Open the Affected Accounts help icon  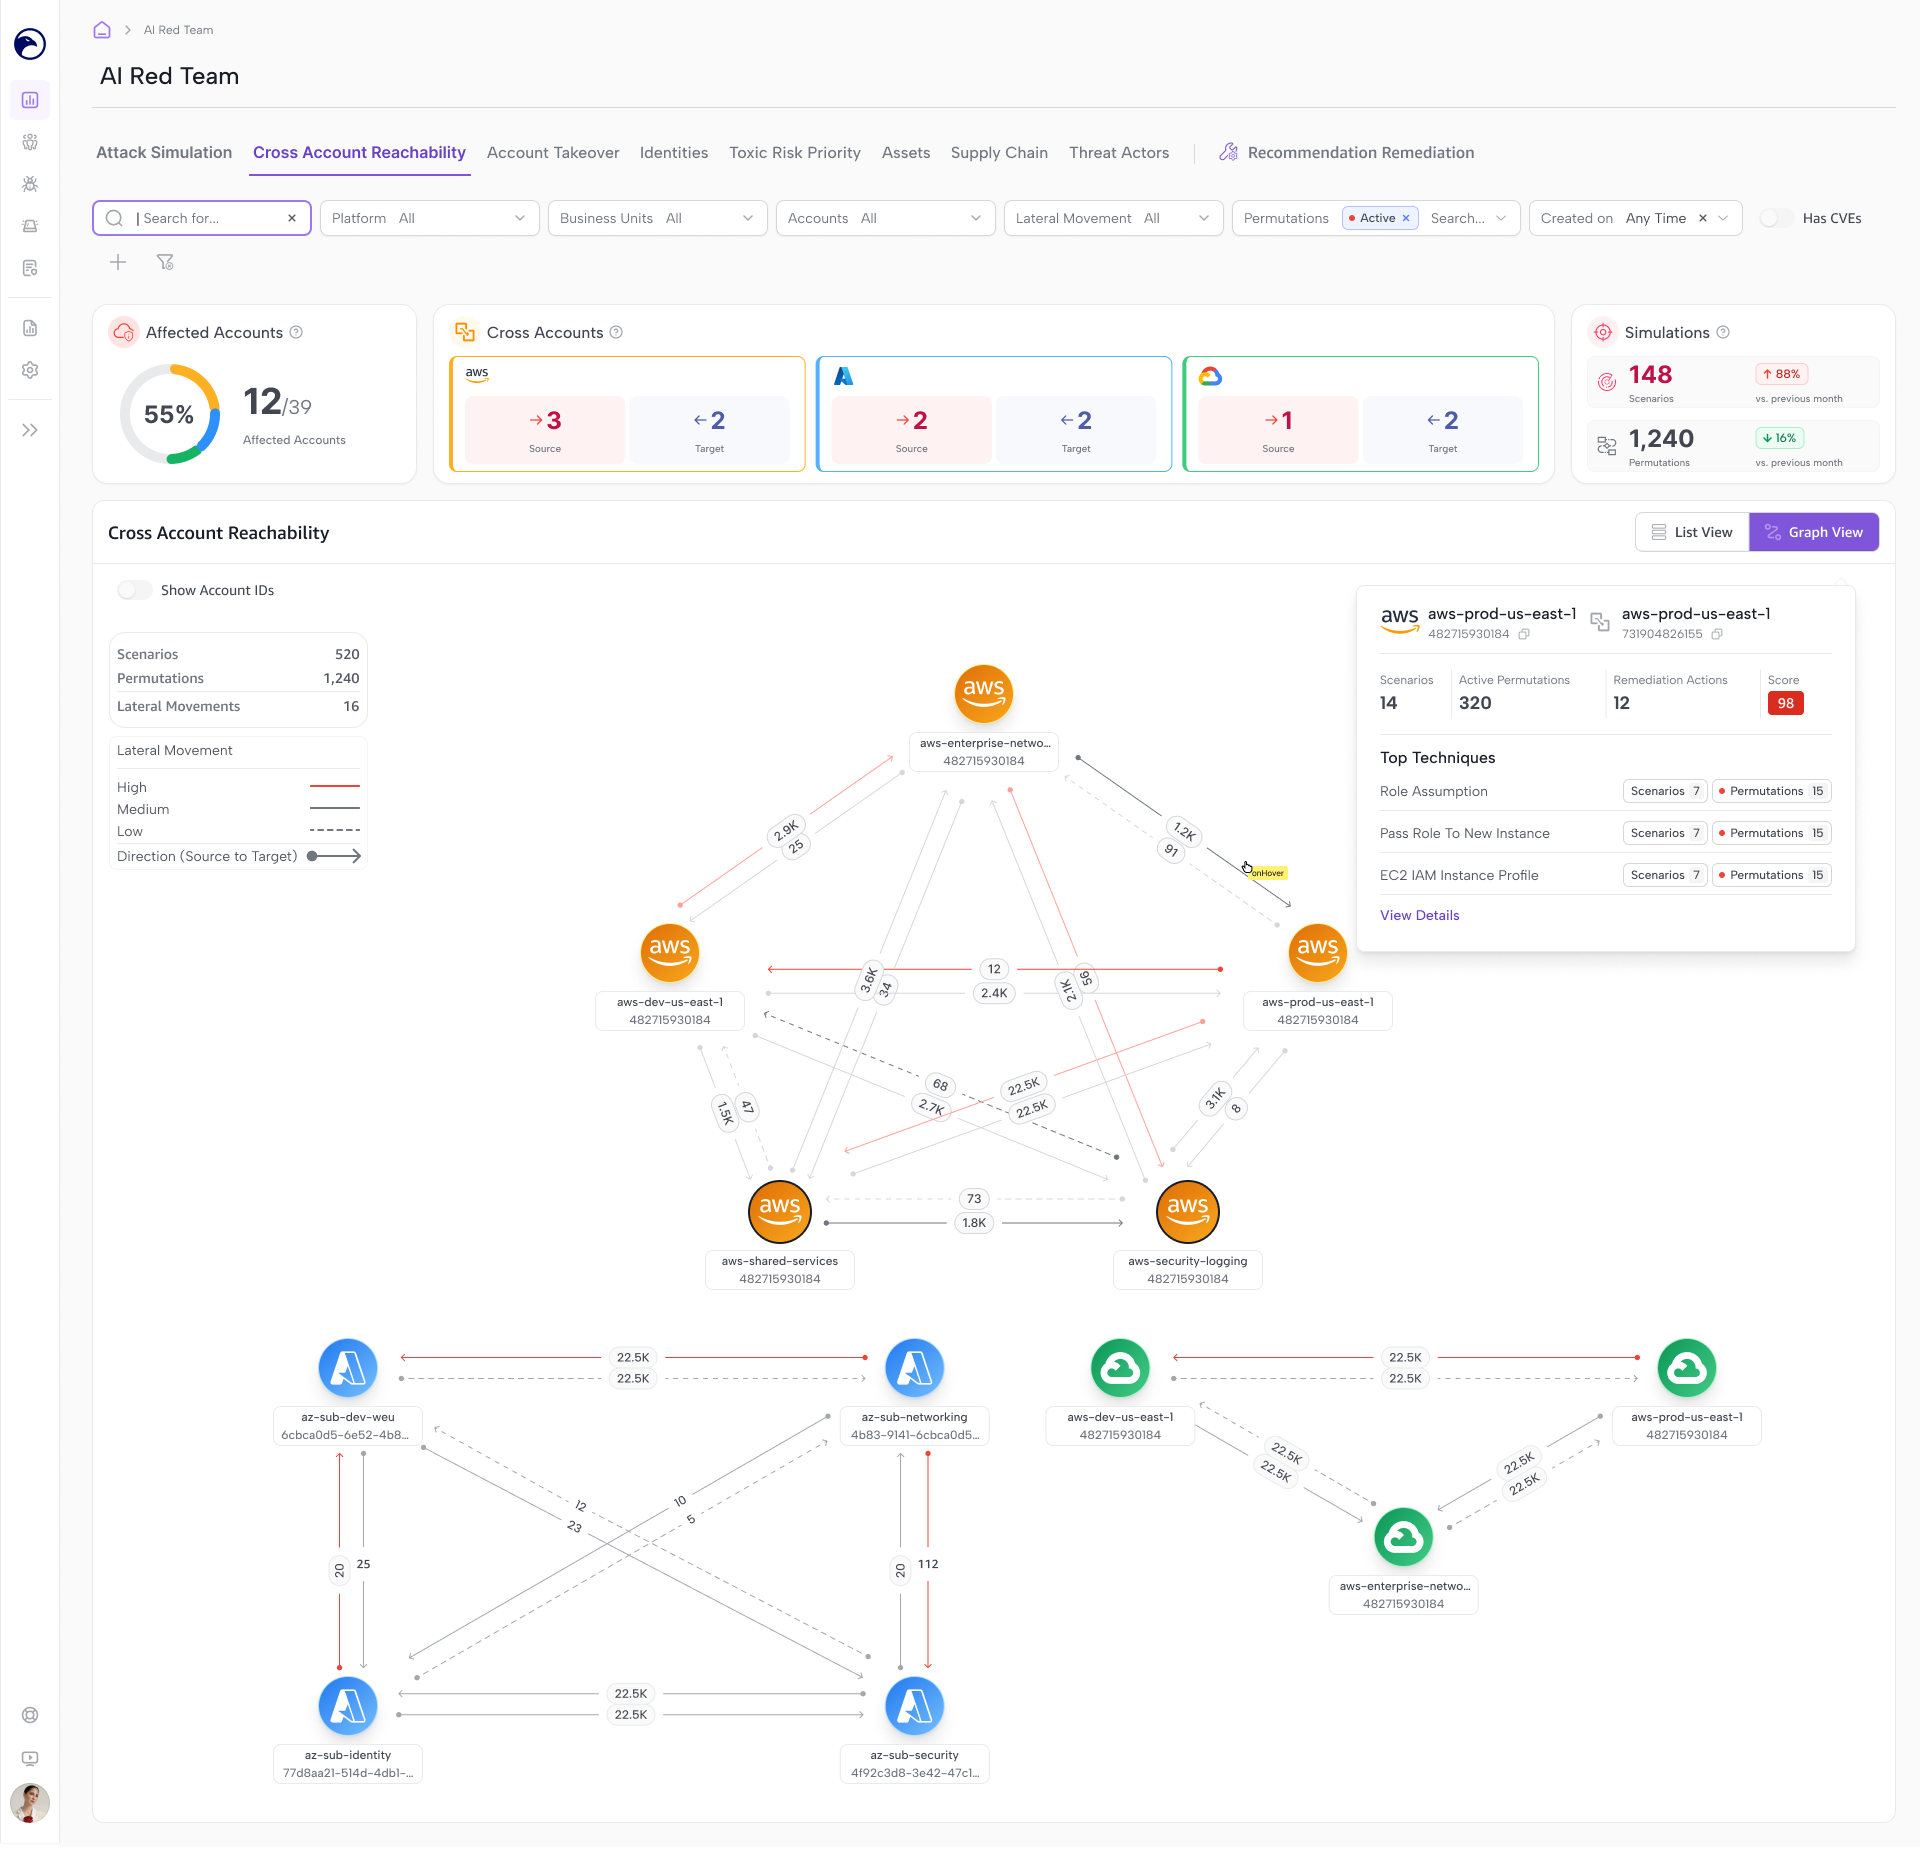(x=296, y=333)
